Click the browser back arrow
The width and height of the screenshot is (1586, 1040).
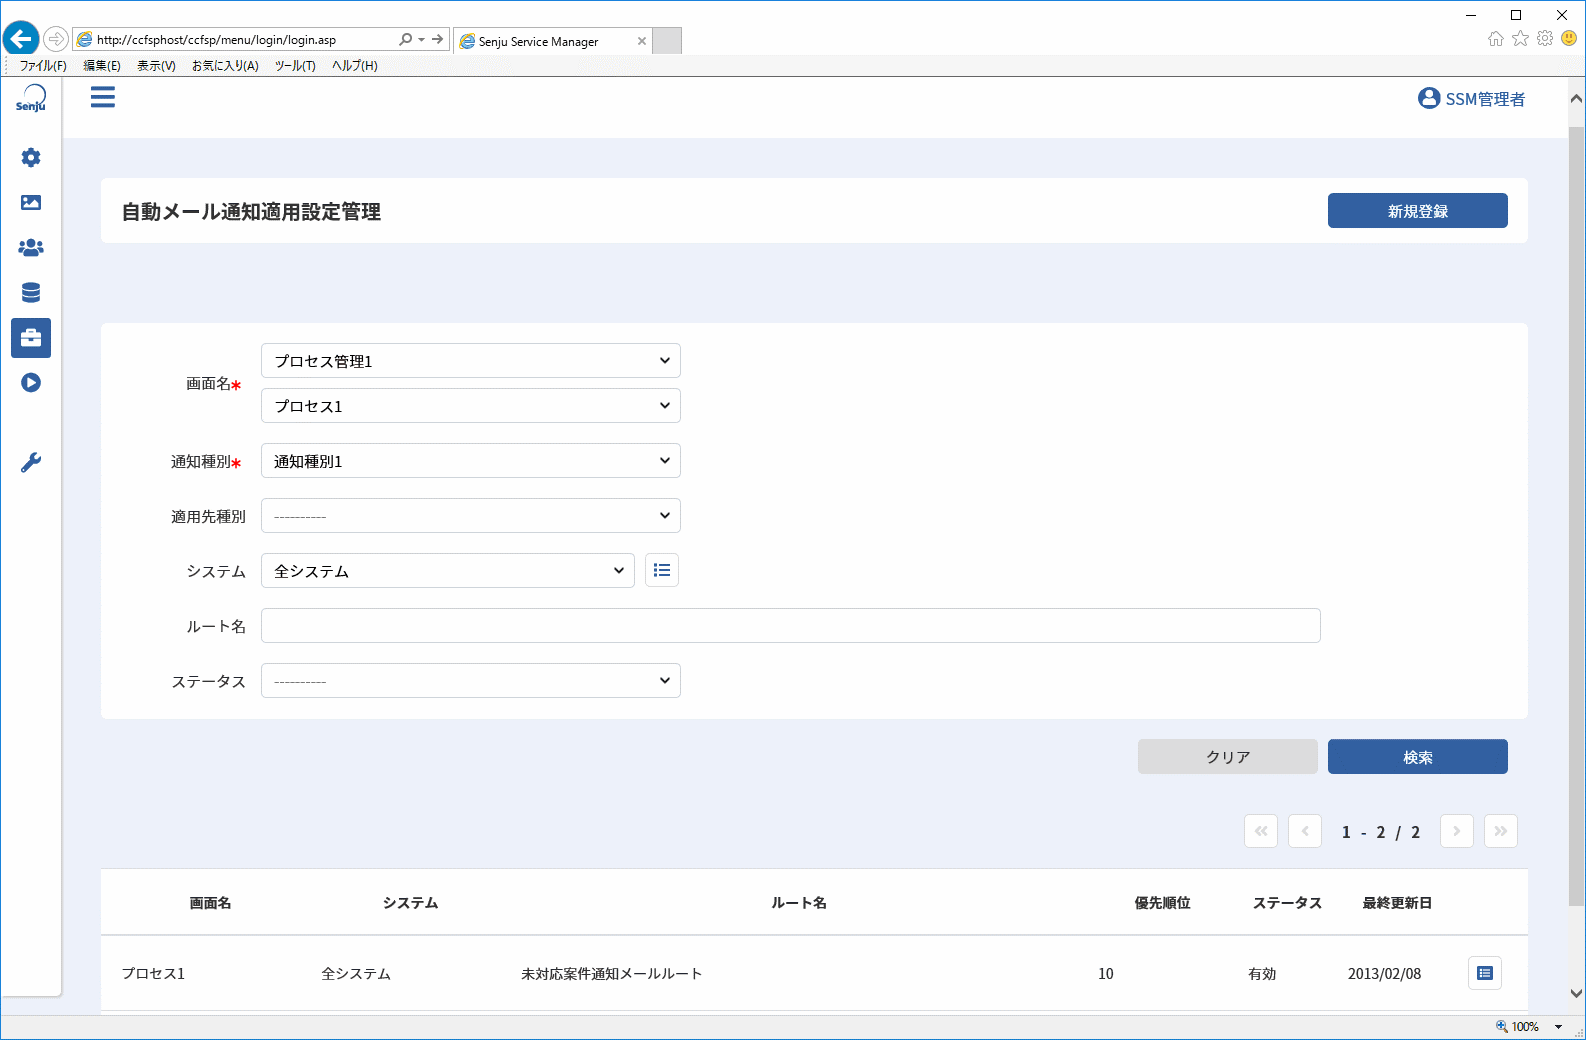pyautogui.click(x=21, y=39)
